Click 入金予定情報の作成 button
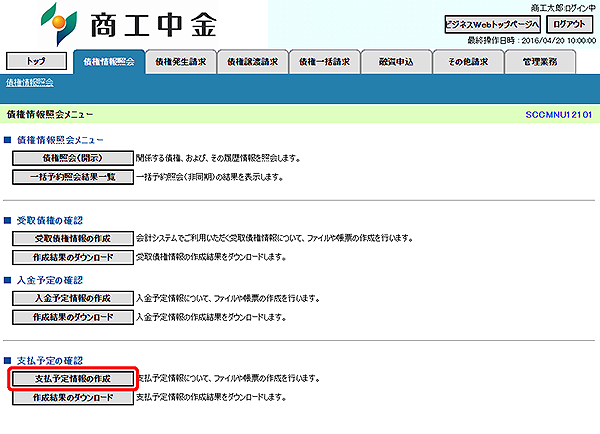This screenshot has width=600, height=434. pos(73,298)
